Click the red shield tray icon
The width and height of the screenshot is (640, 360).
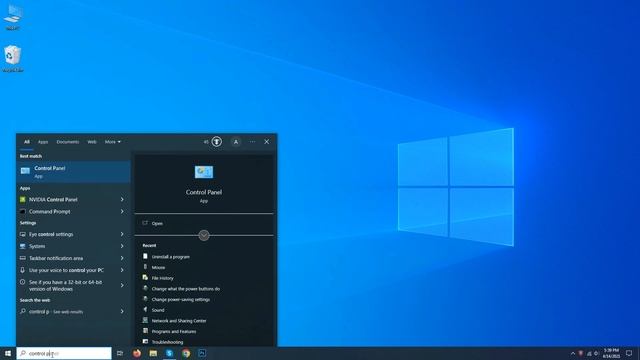(x=581, y=353)
